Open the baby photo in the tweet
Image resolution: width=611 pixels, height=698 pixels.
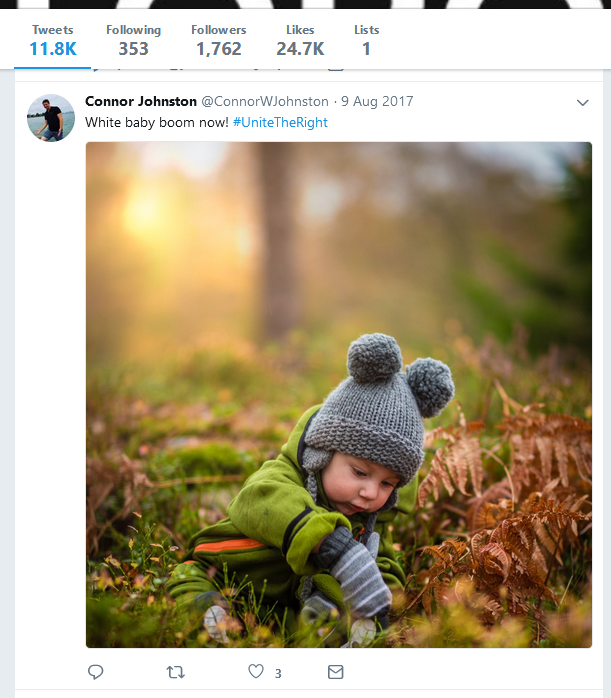338,394
